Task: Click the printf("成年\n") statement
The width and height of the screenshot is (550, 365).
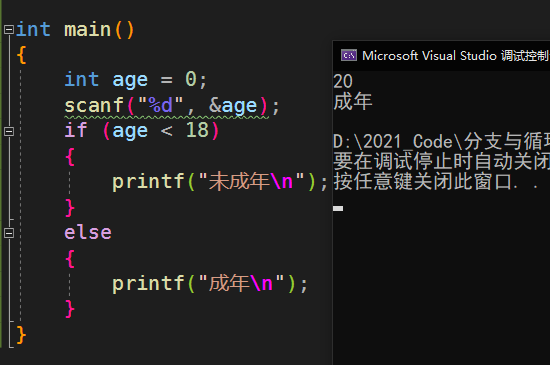Action: click(210, 283)
